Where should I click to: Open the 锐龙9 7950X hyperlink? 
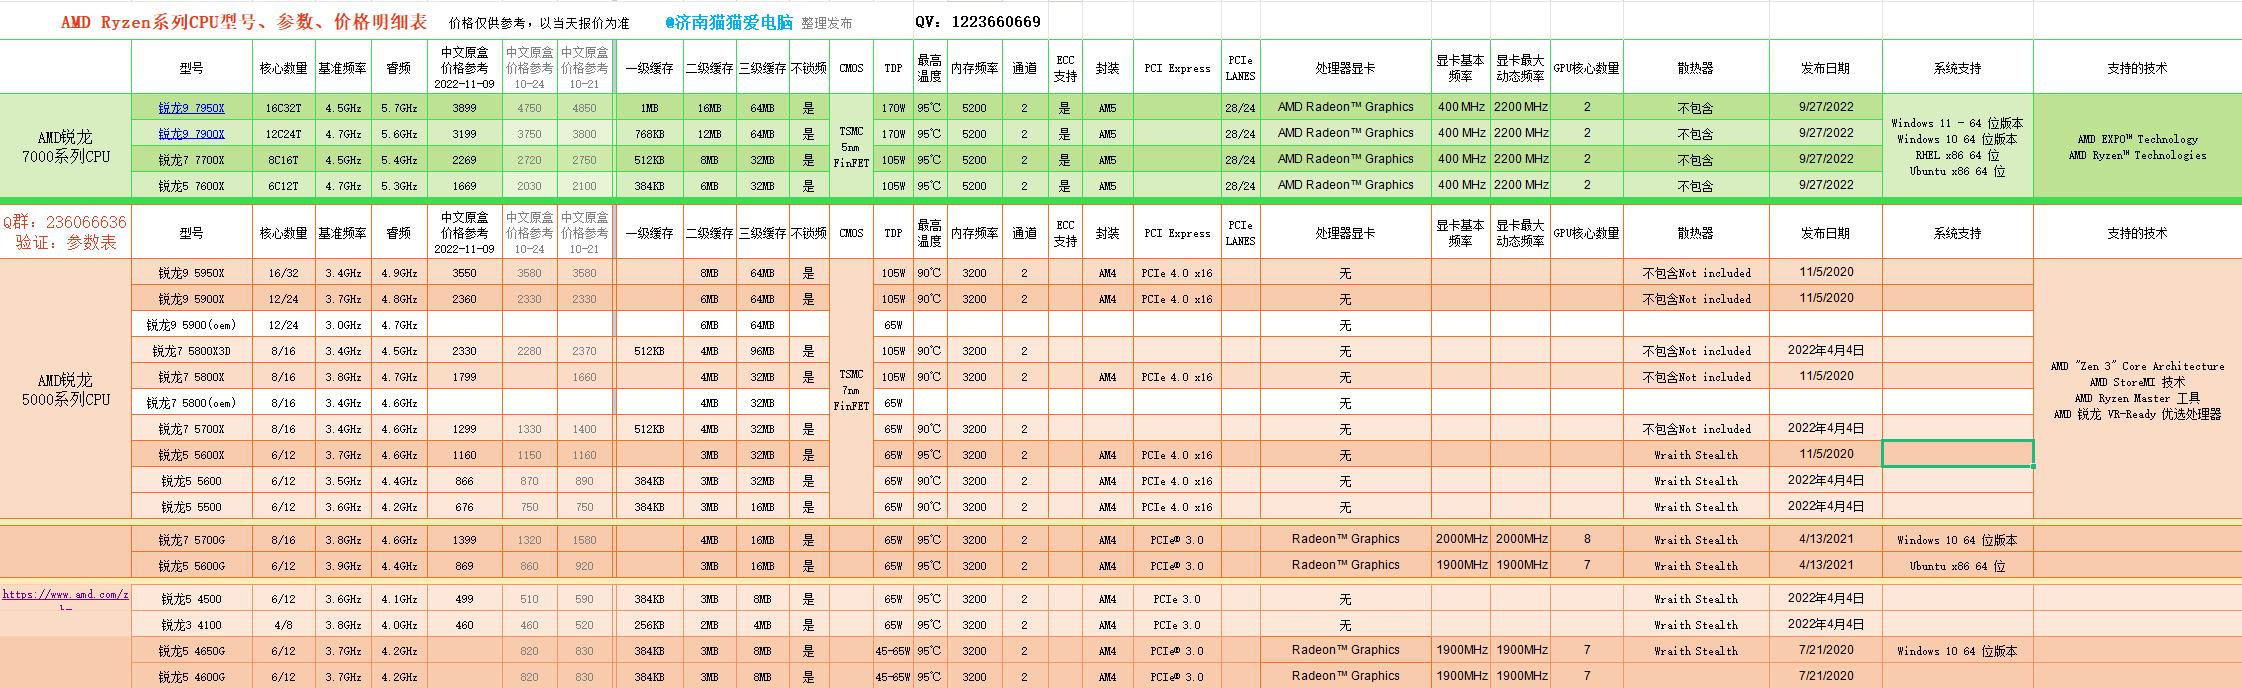191,108
